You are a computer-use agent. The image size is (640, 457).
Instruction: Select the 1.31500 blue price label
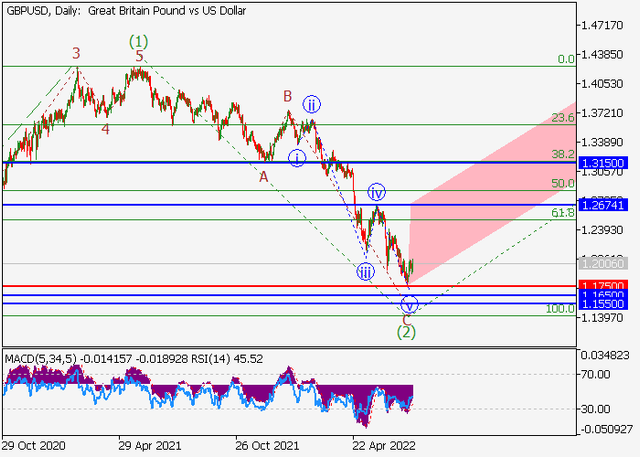[602, 163]
